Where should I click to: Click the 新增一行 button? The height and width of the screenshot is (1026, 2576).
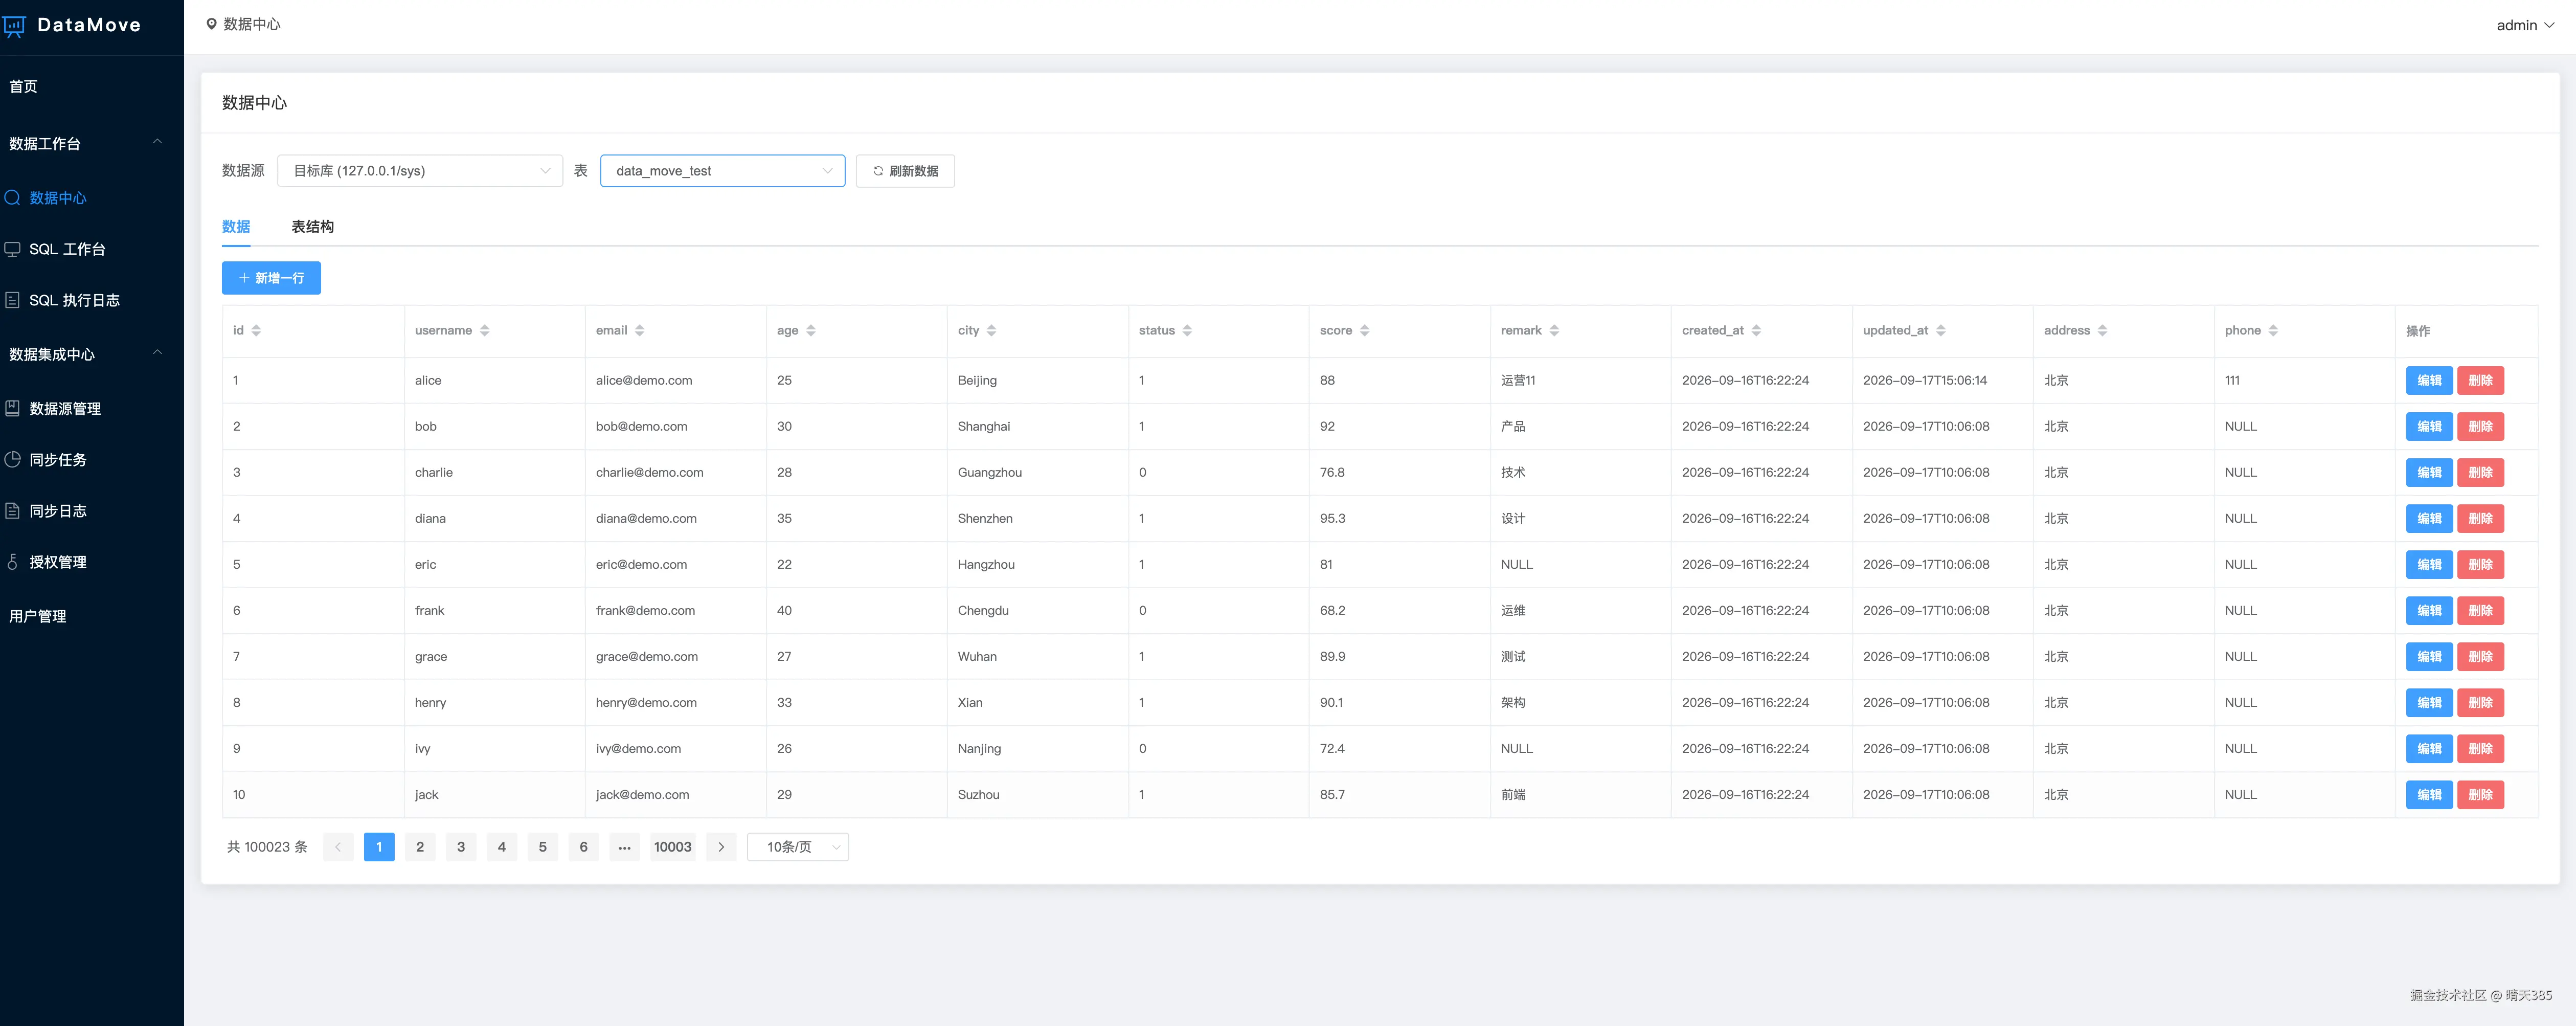(271, 278)
